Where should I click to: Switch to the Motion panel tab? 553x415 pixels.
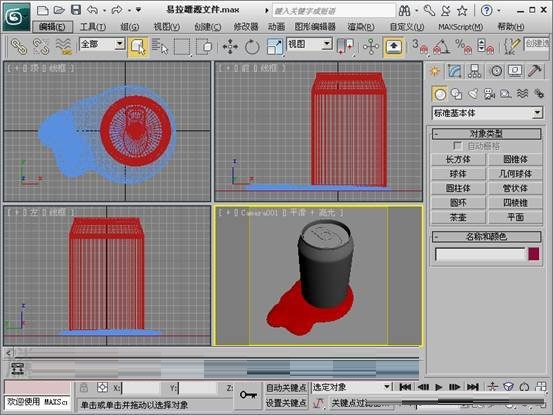point(496,72)
